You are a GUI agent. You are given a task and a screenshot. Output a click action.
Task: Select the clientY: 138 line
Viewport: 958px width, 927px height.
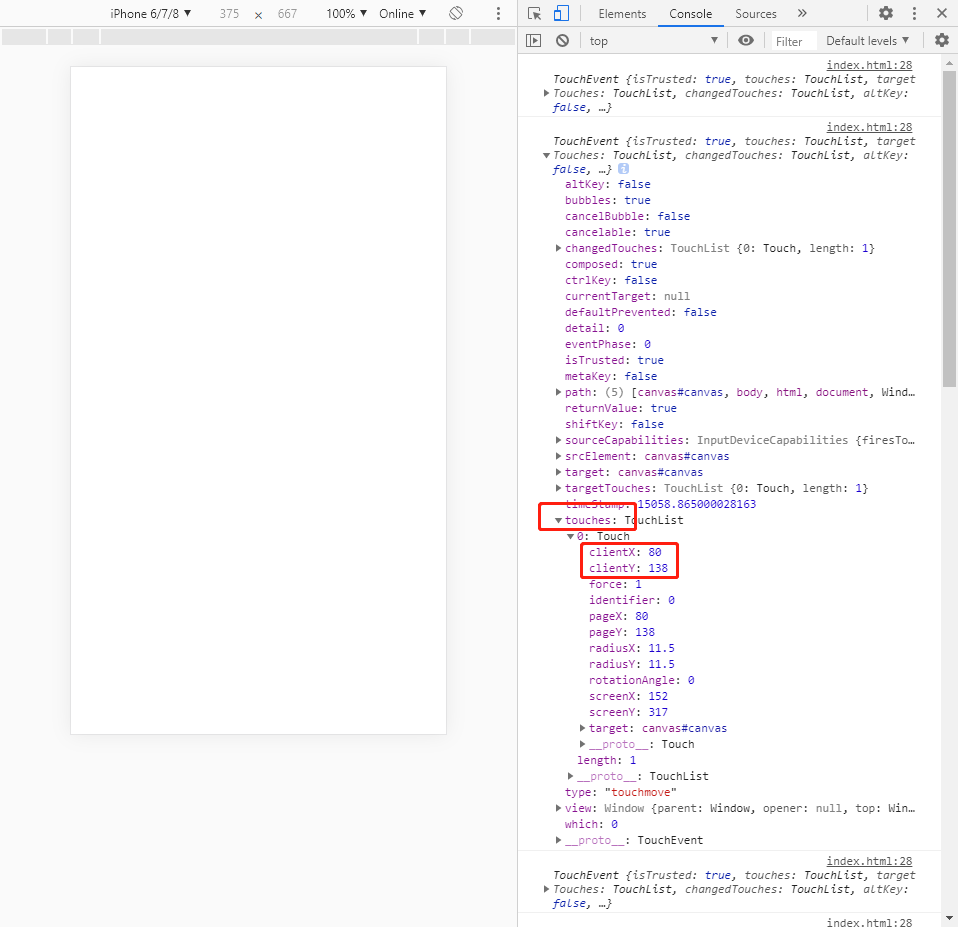coord(628,568)
